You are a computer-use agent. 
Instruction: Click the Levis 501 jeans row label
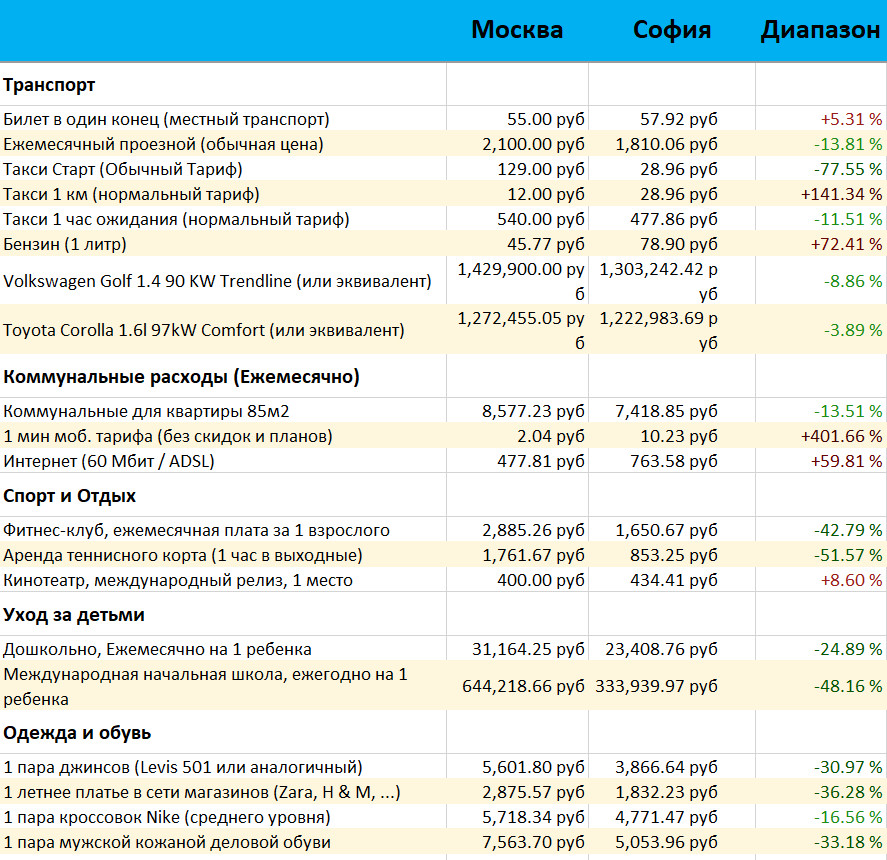(x=183, y=768)
